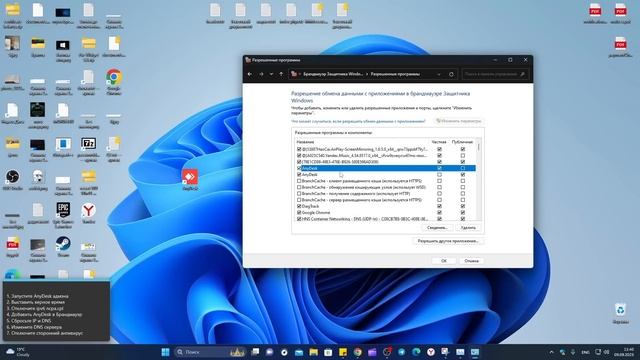Click the 'Название' column header
This screenshot has width=640, height=360.
point(305,142)
